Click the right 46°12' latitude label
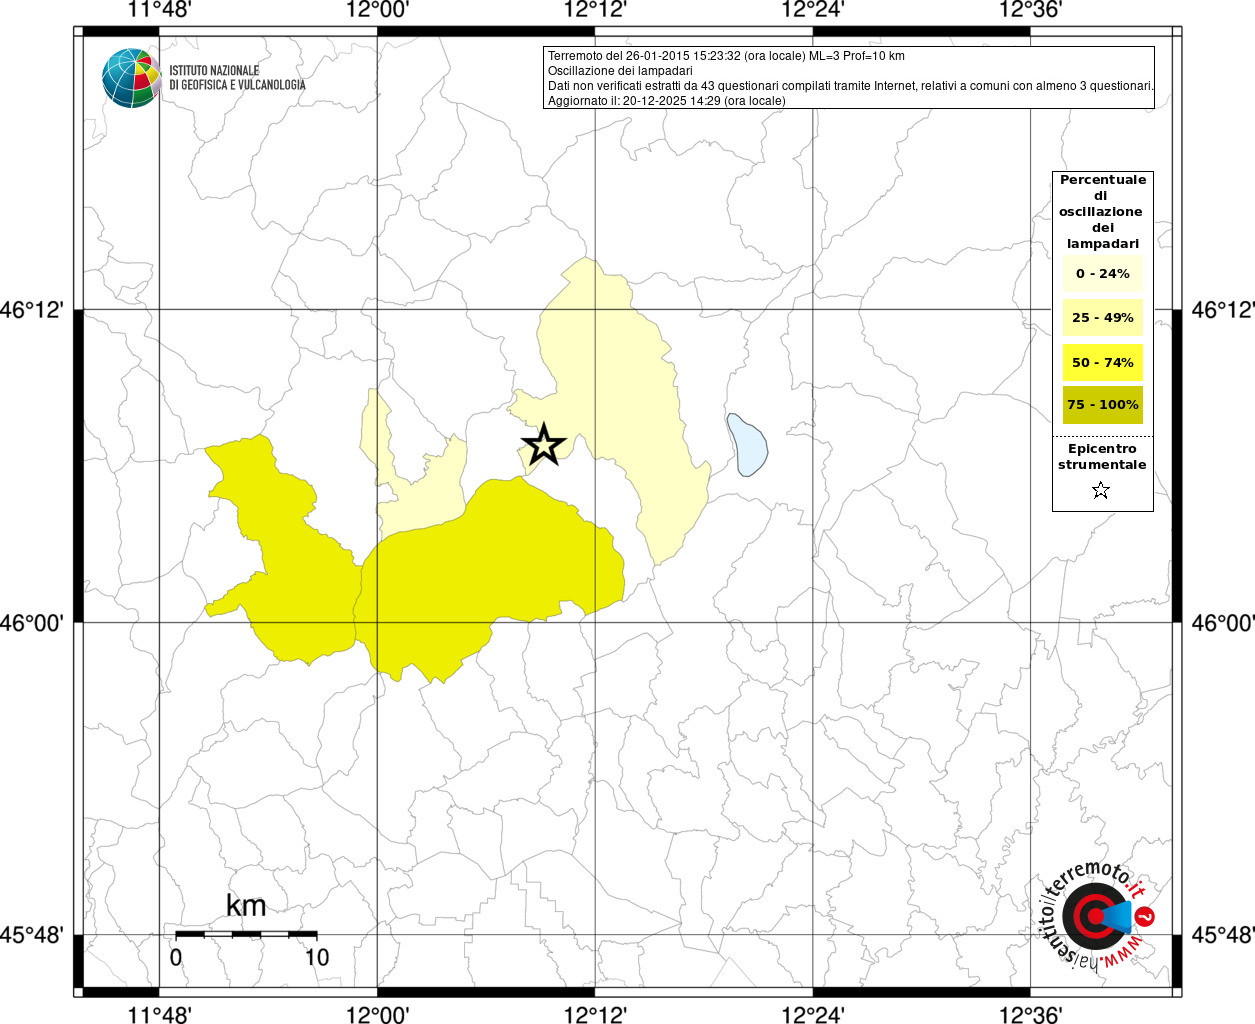The height and width of the screenshot is (1024, 1255). (1222, 310)
